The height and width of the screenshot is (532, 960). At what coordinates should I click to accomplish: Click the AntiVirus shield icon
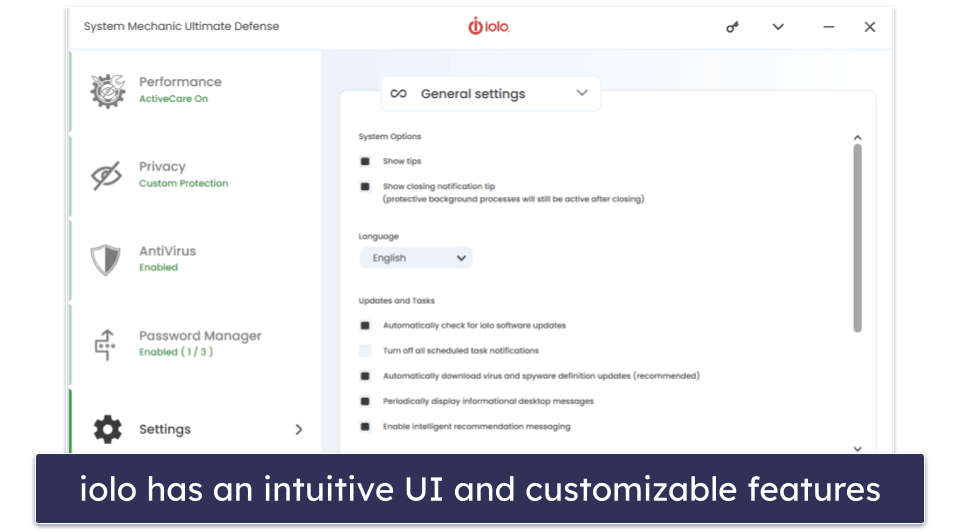(x=105, y=260)
